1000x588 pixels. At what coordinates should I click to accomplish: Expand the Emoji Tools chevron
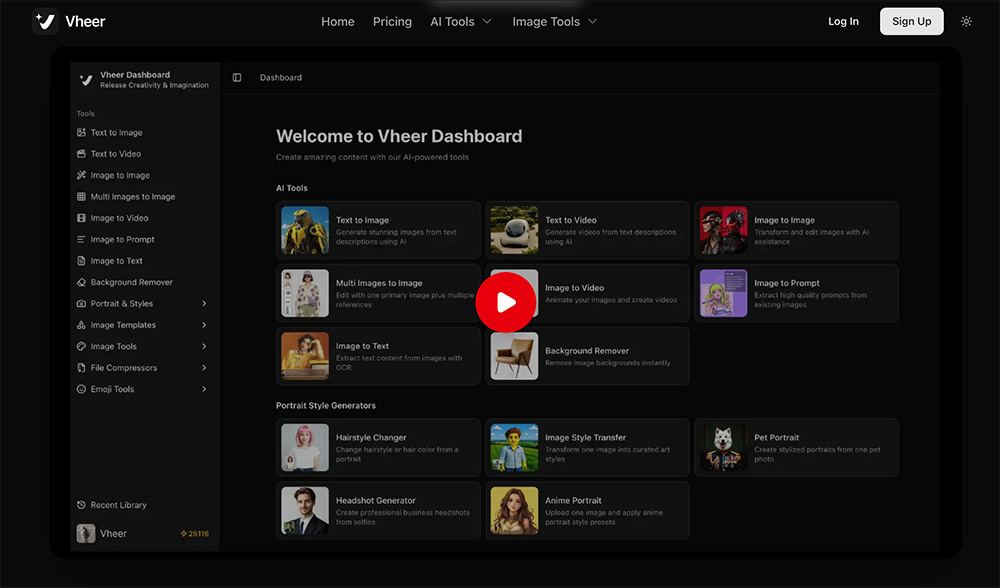pyautogui.click(x=204, y=389)
